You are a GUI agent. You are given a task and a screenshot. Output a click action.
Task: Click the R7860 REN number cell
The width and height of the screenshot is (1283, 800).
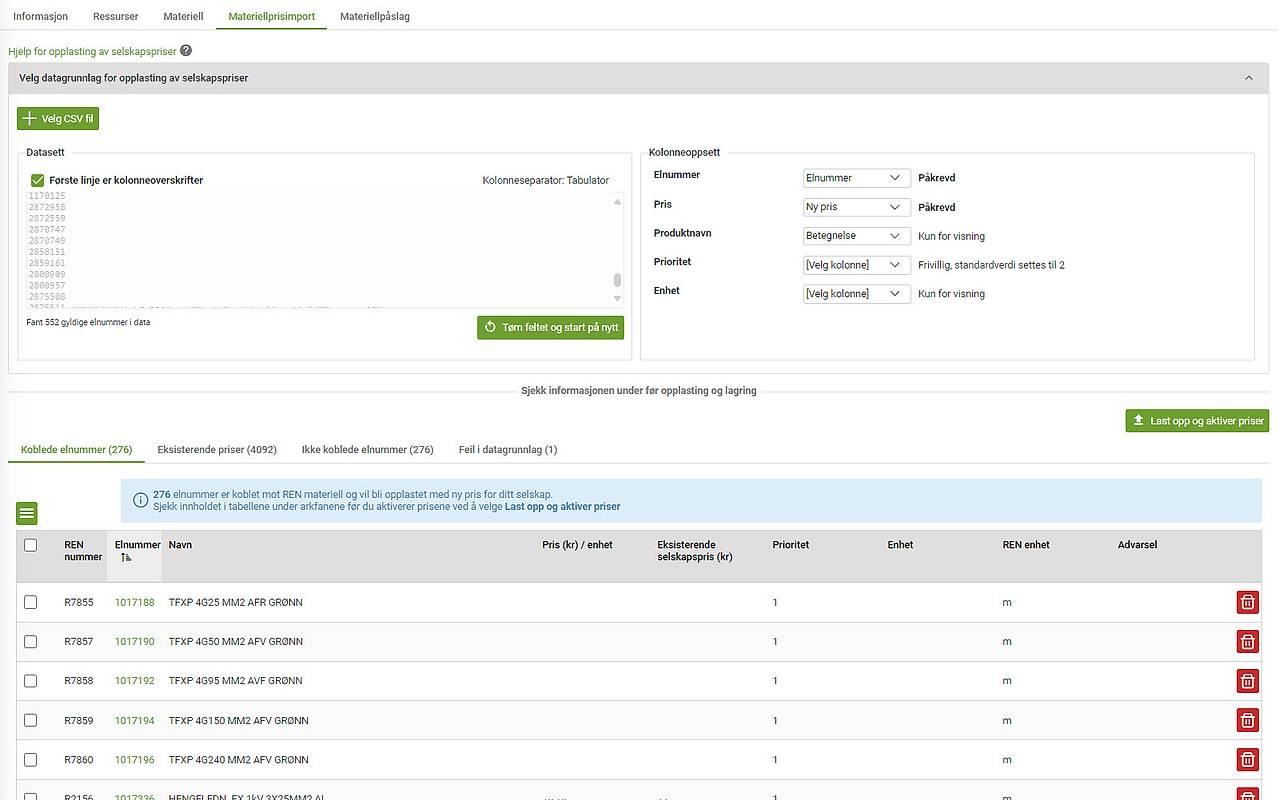point(79,760)
